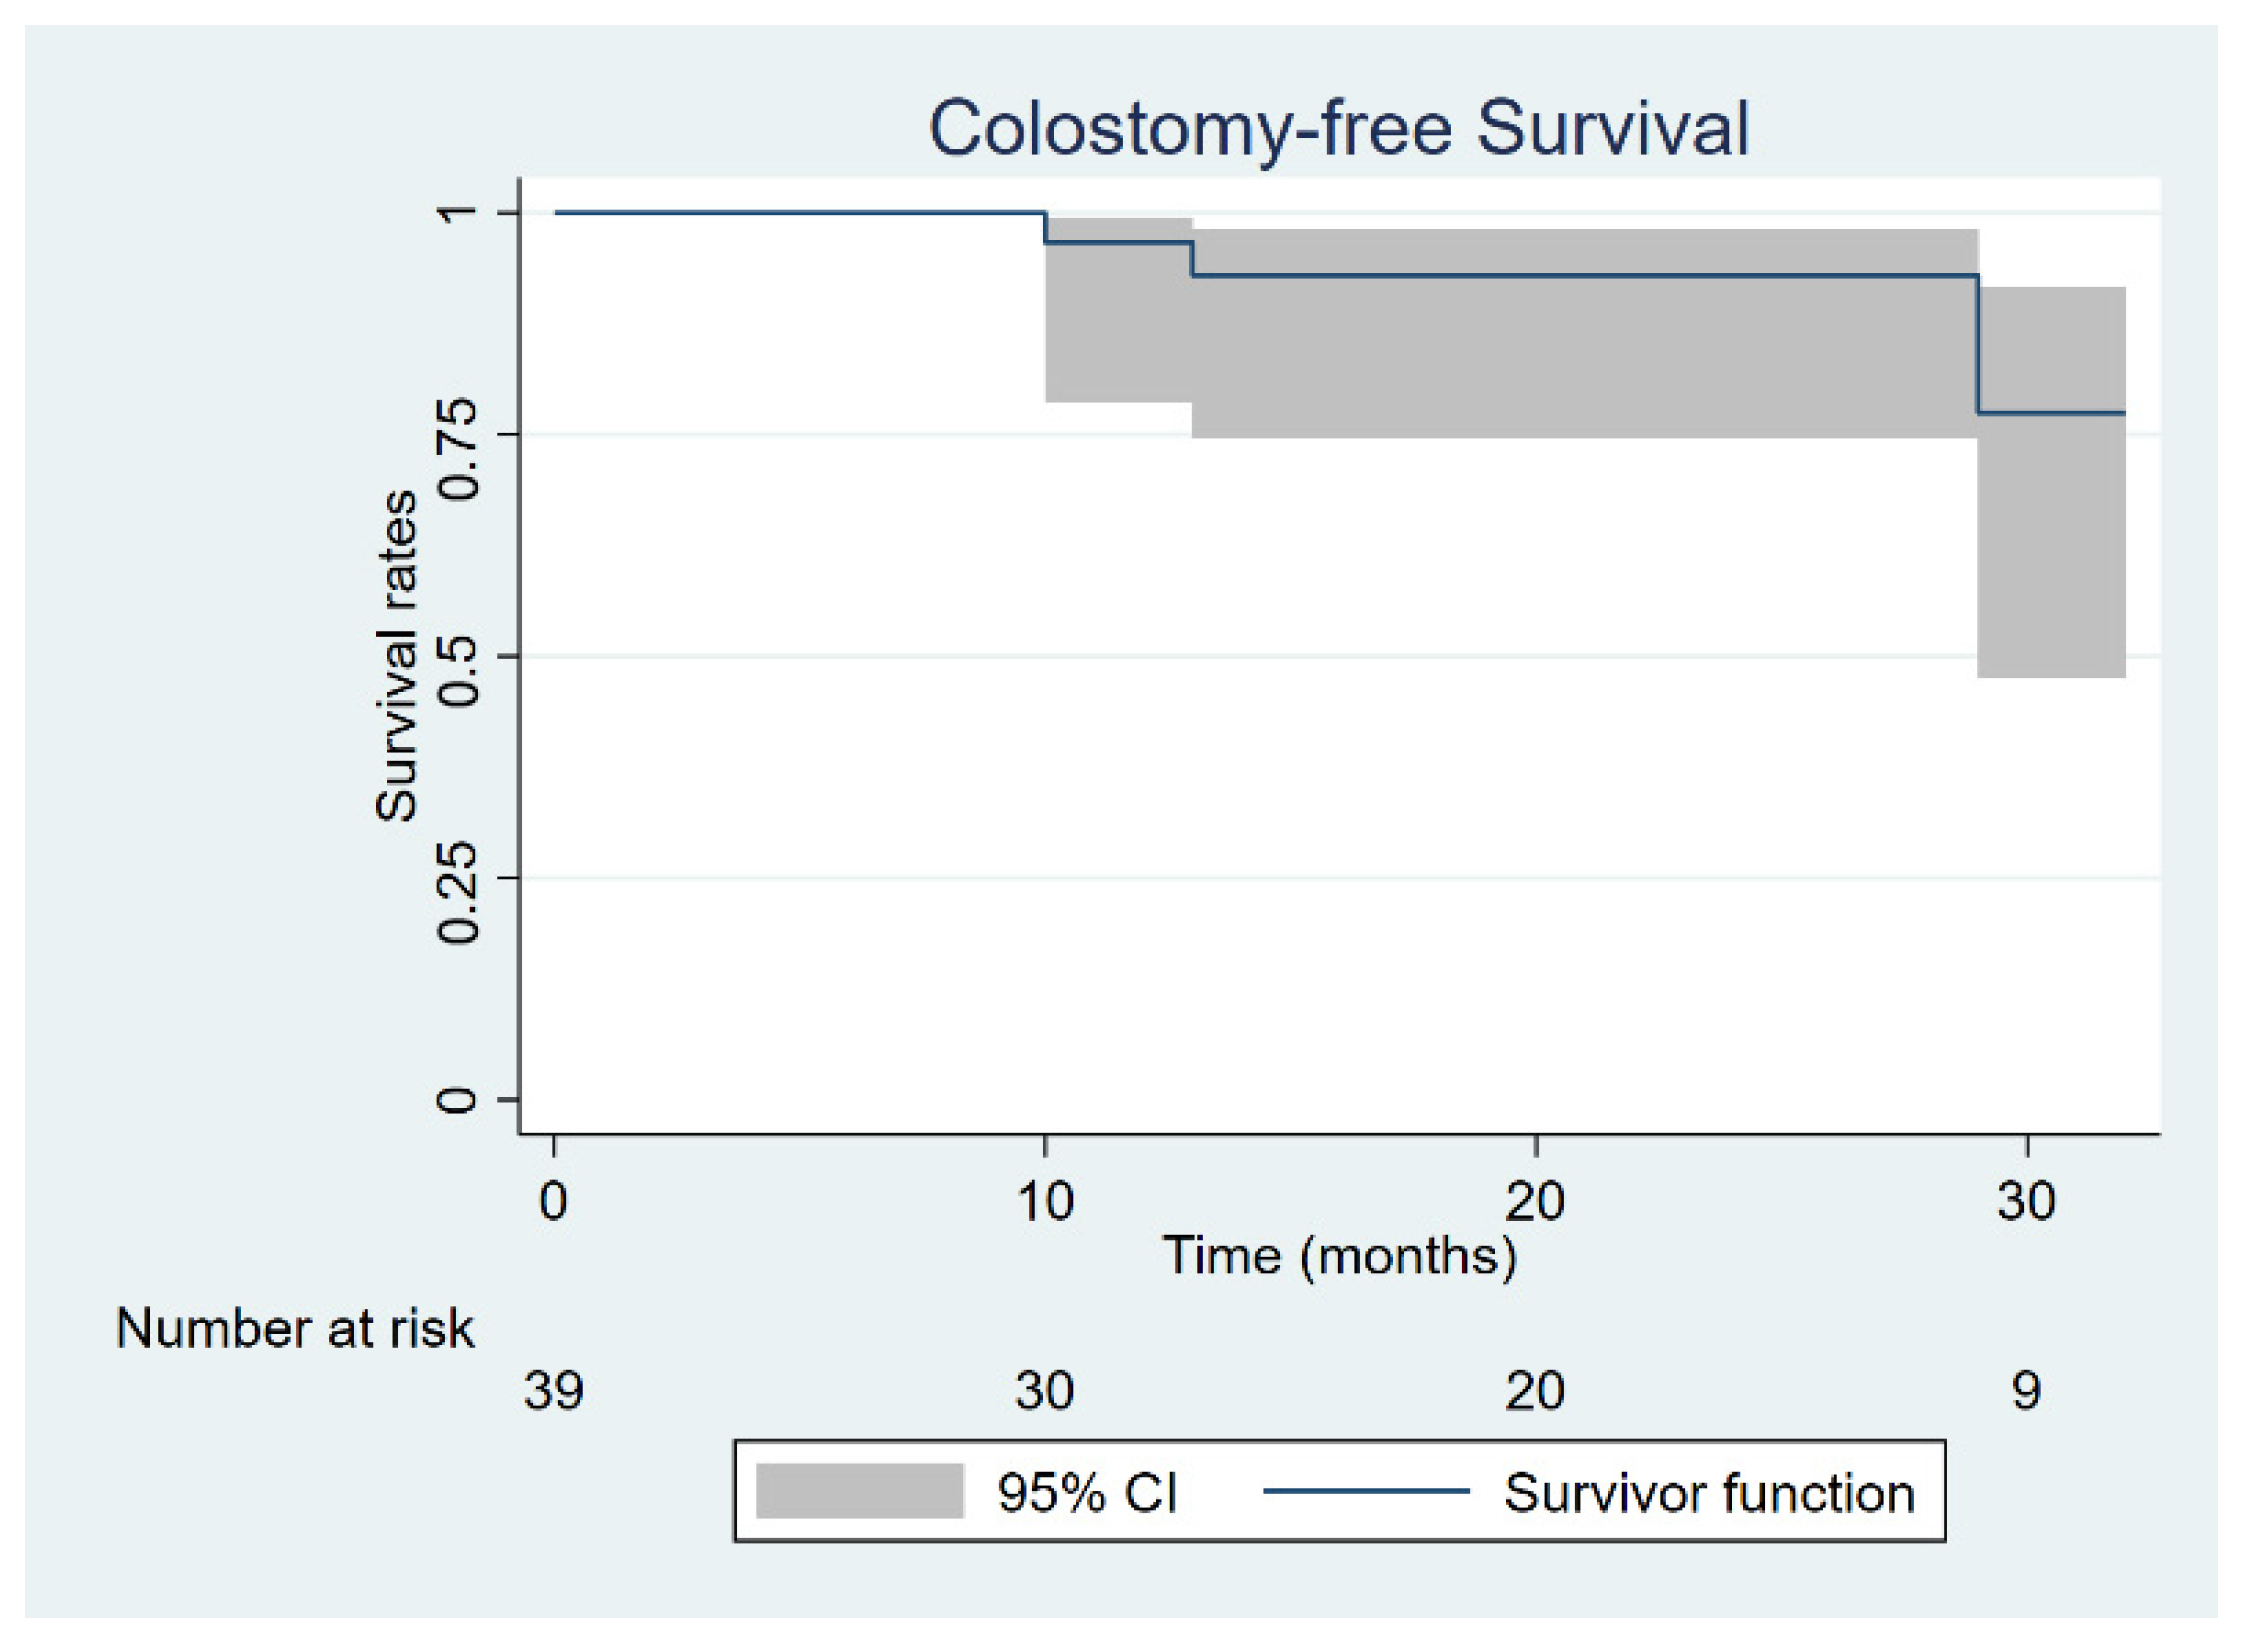Viewport: 2243px width, 1646px height.
Task: Select the gray 95% CI legend swatch
Action: tap(859, 1491)
